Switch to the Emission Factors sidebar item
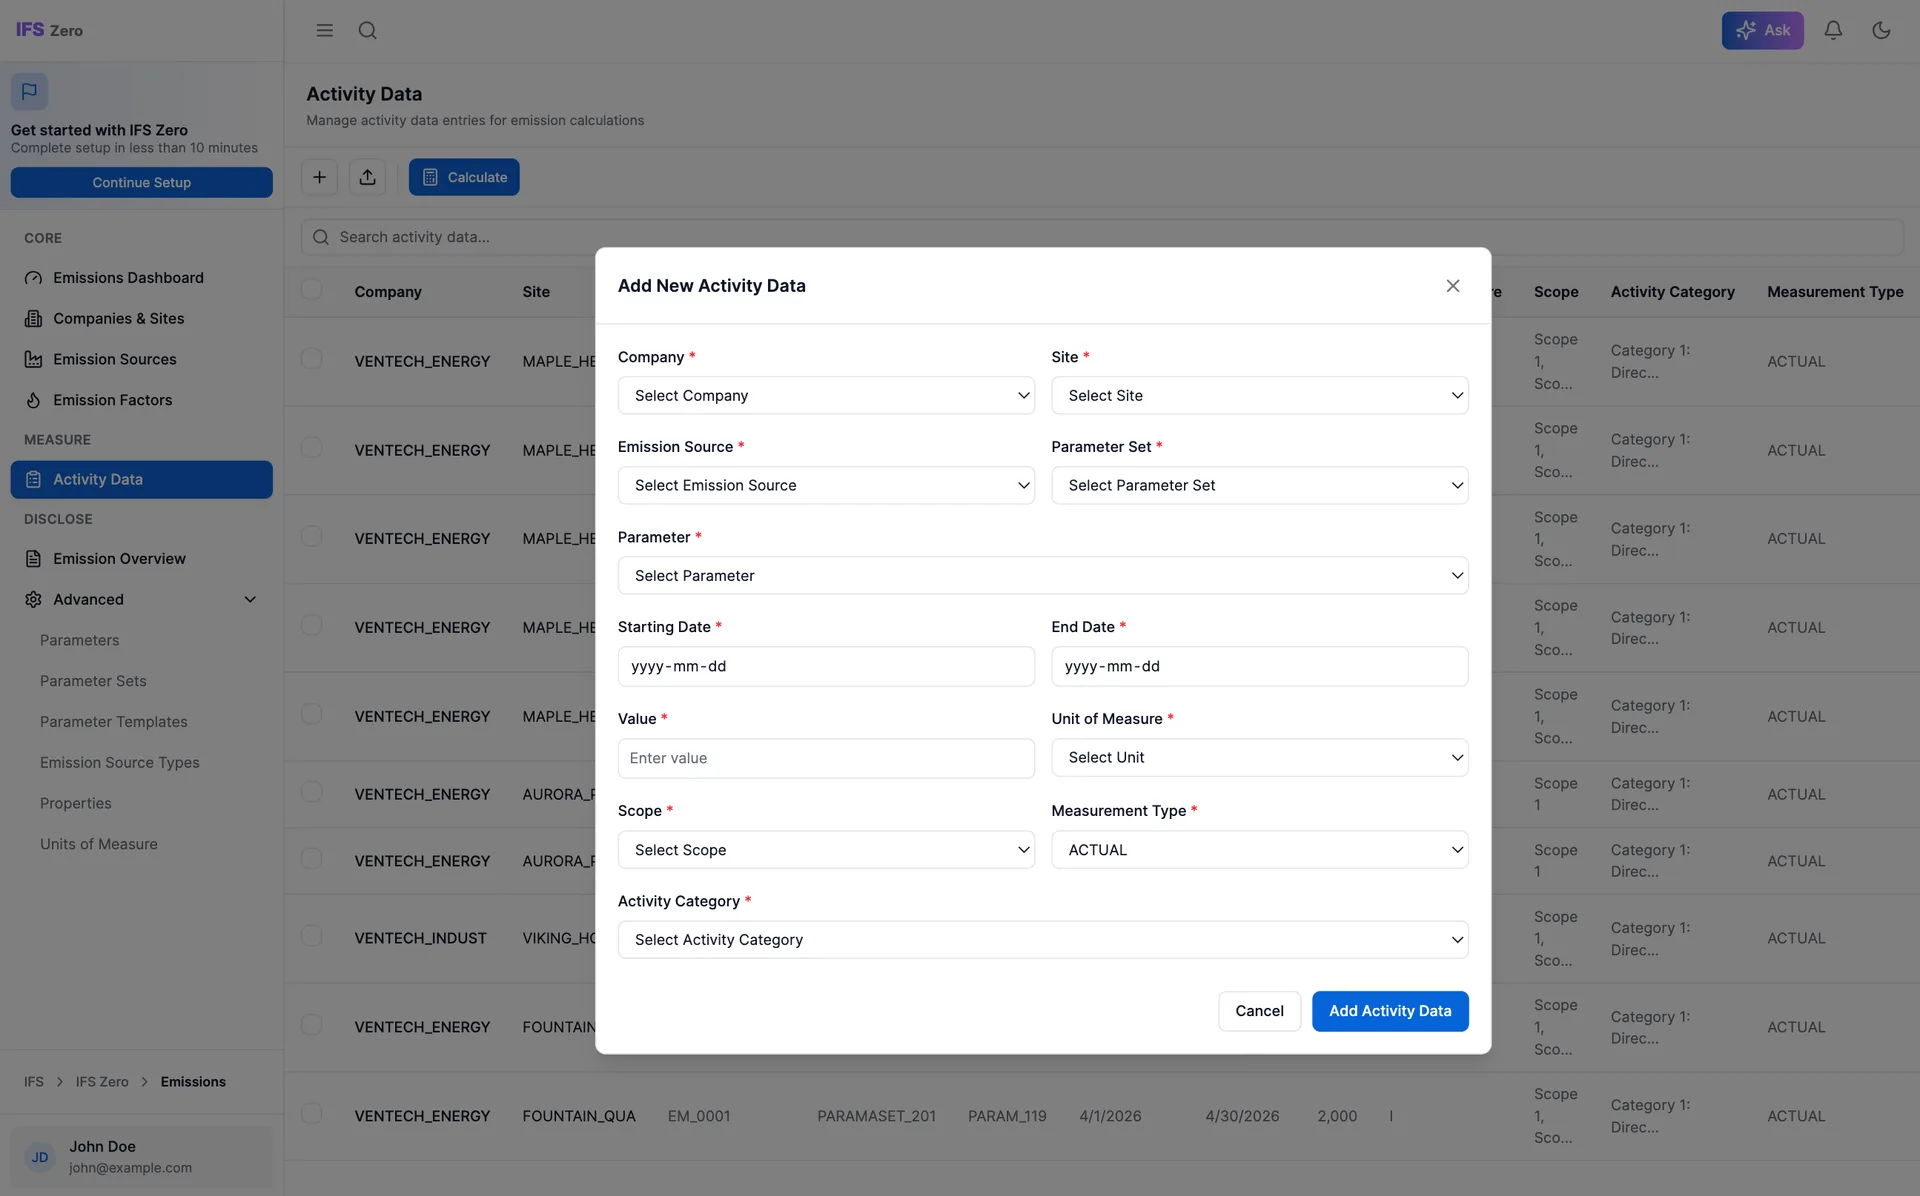The height and width of the screenshot is (1196, 1920). tap(112, 399)
